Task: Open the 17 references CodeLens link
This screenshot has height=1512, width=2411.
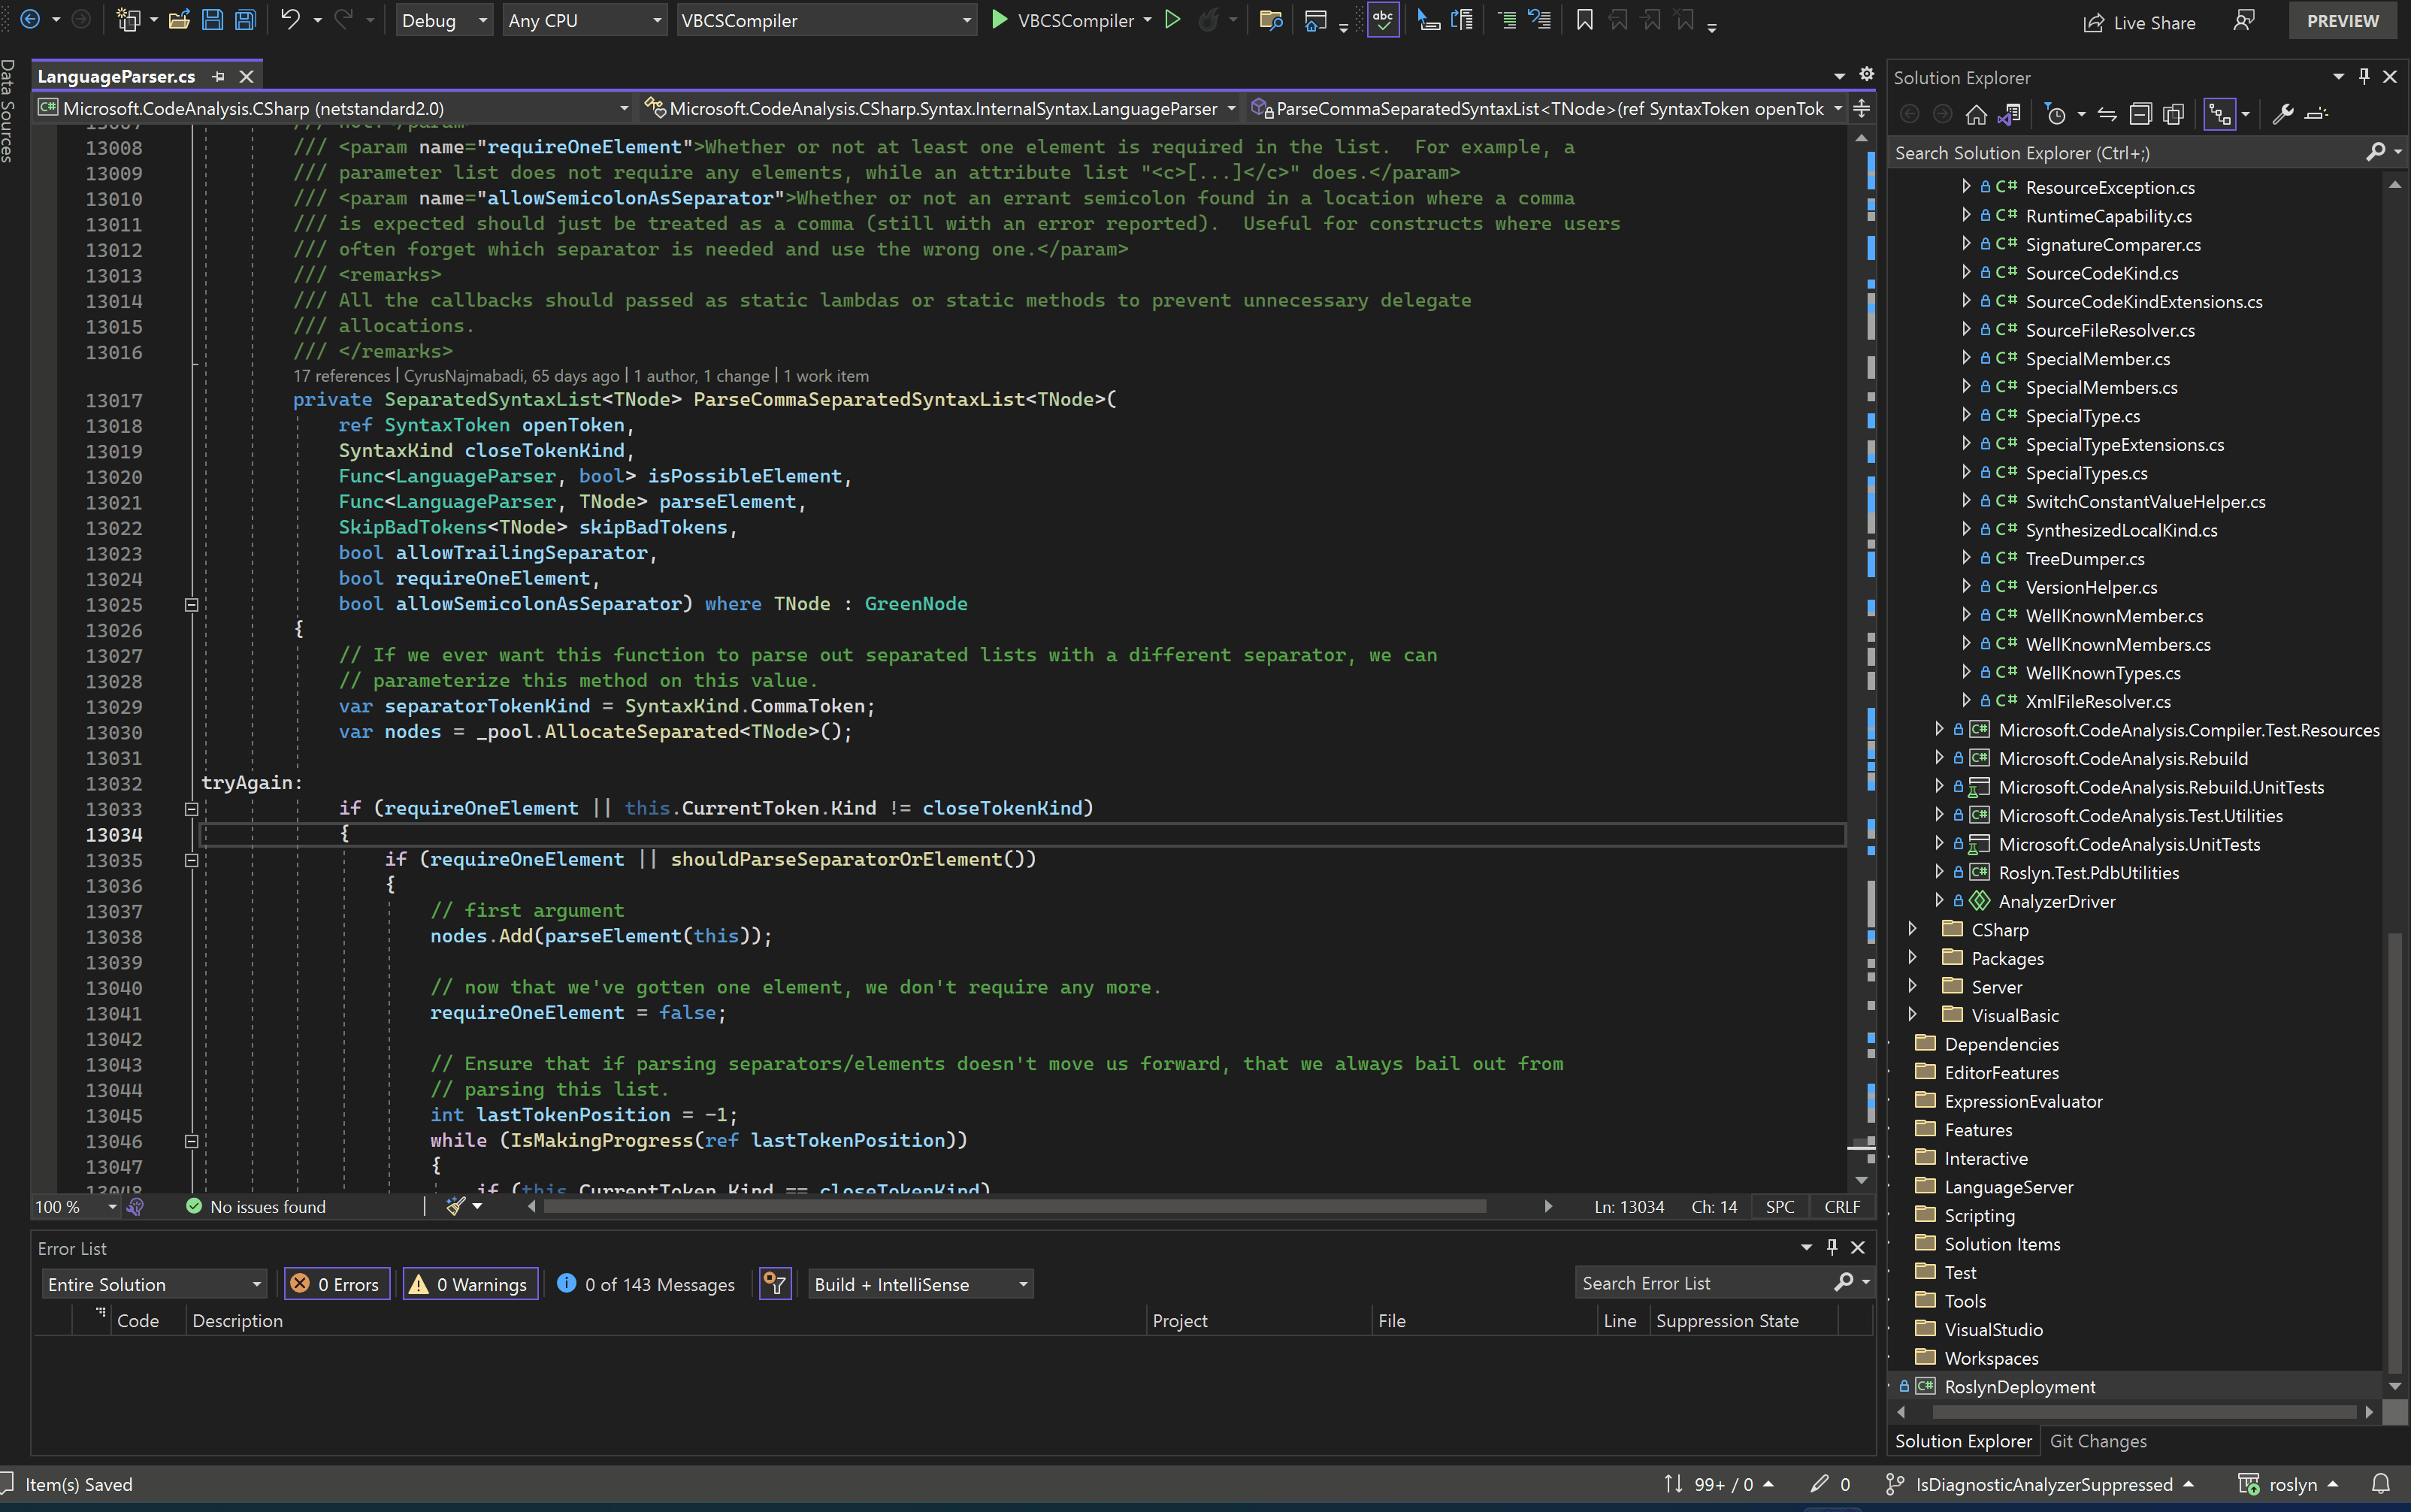Action: (341, 375)
